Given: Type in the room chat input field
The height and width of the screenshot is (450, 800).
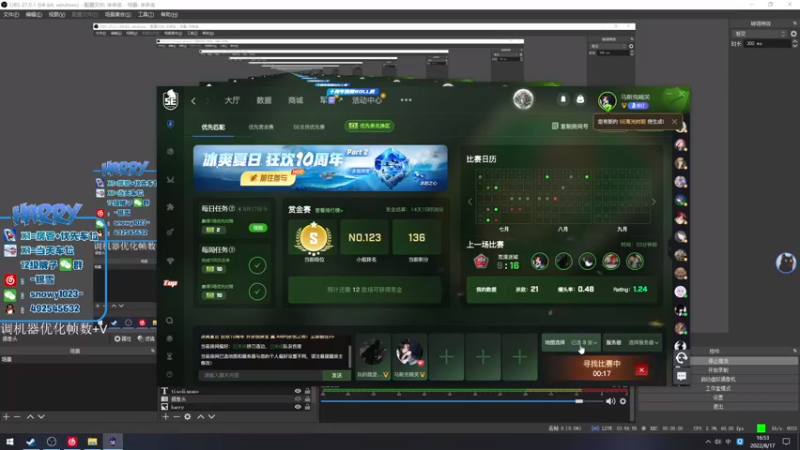Looking at the screenshot, I should (x=261, y=375).
